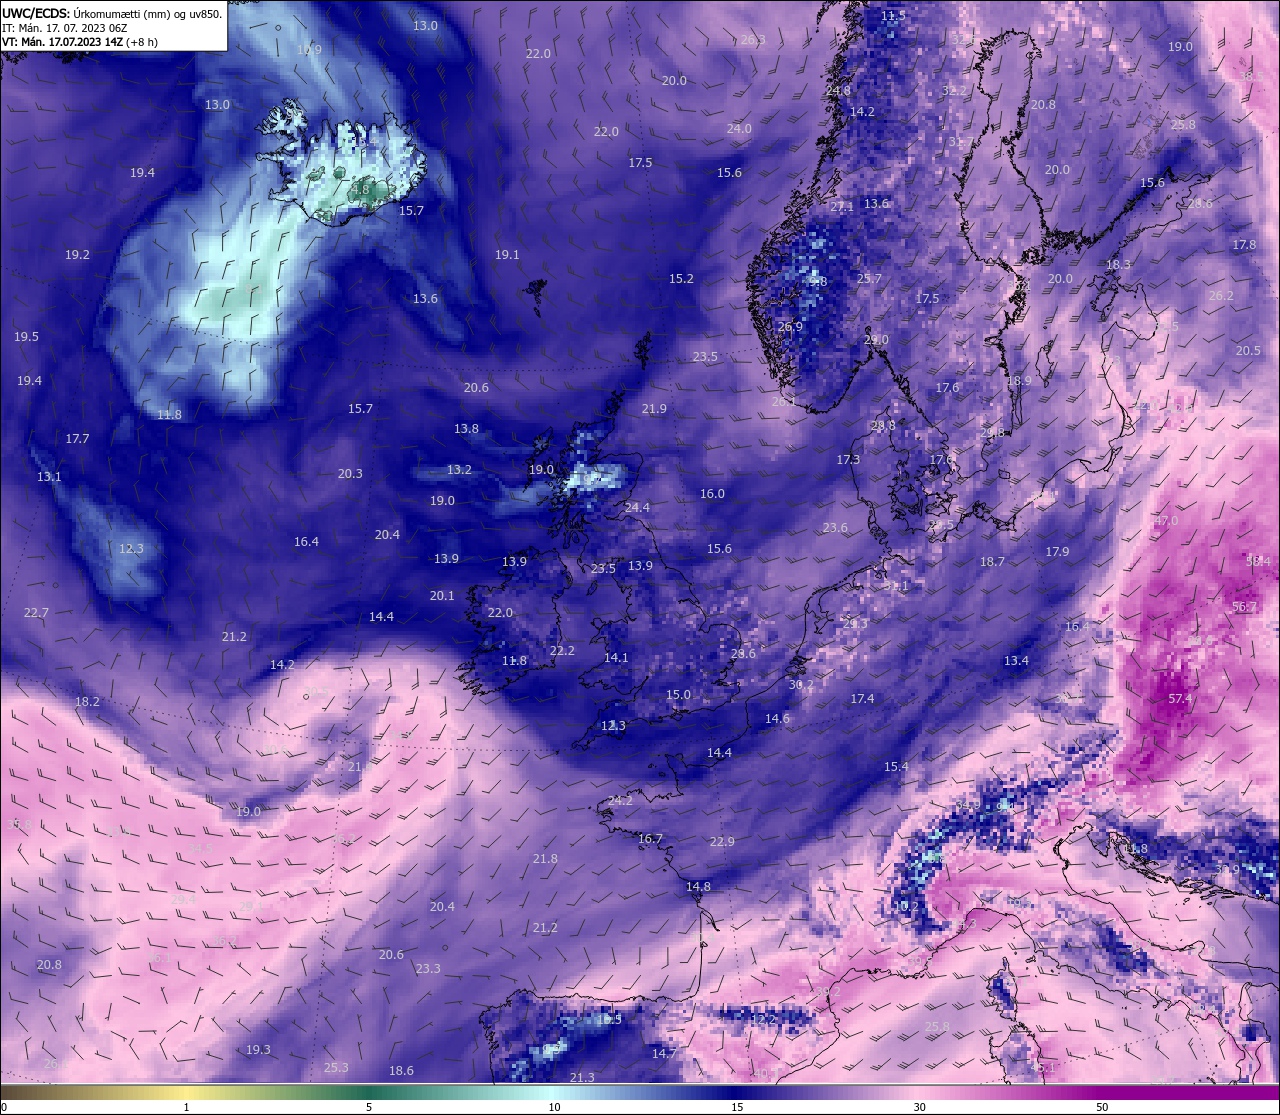Click the 29.0 value over southern Norway

(876, 340)
